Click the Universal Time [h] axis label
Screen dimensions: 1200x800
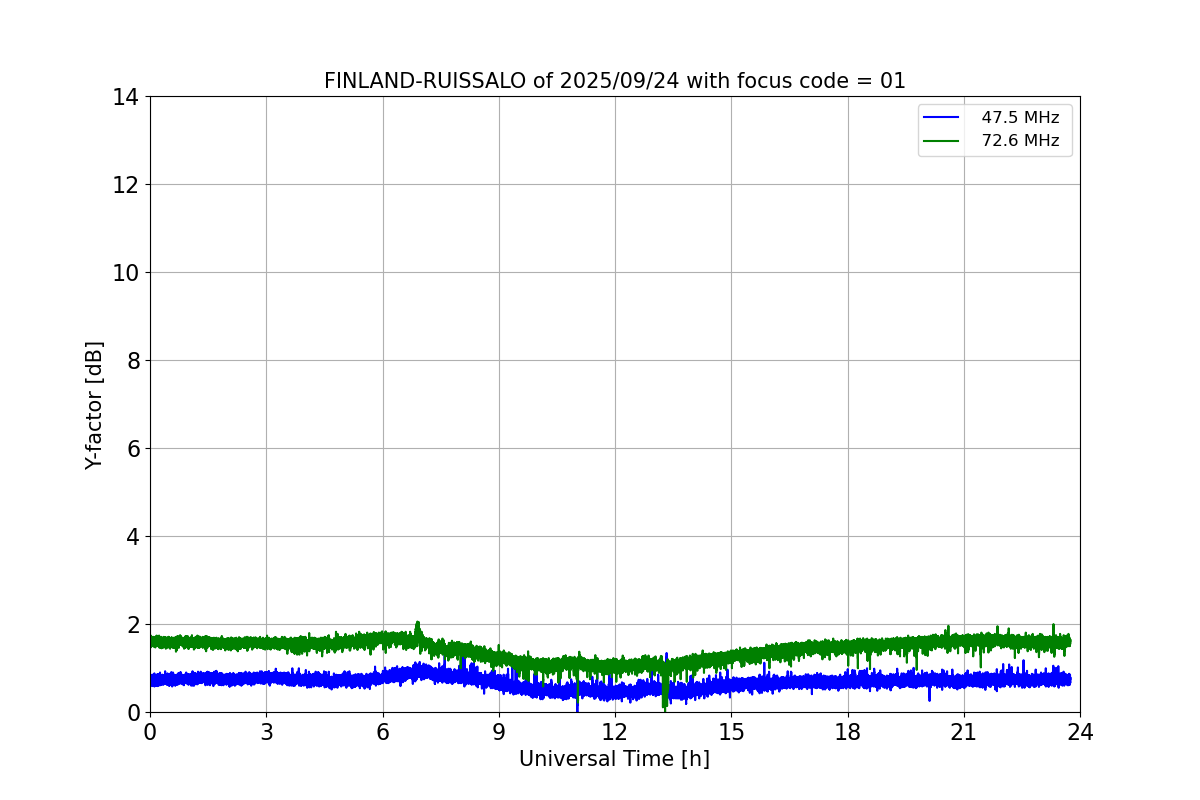[614, 759]
